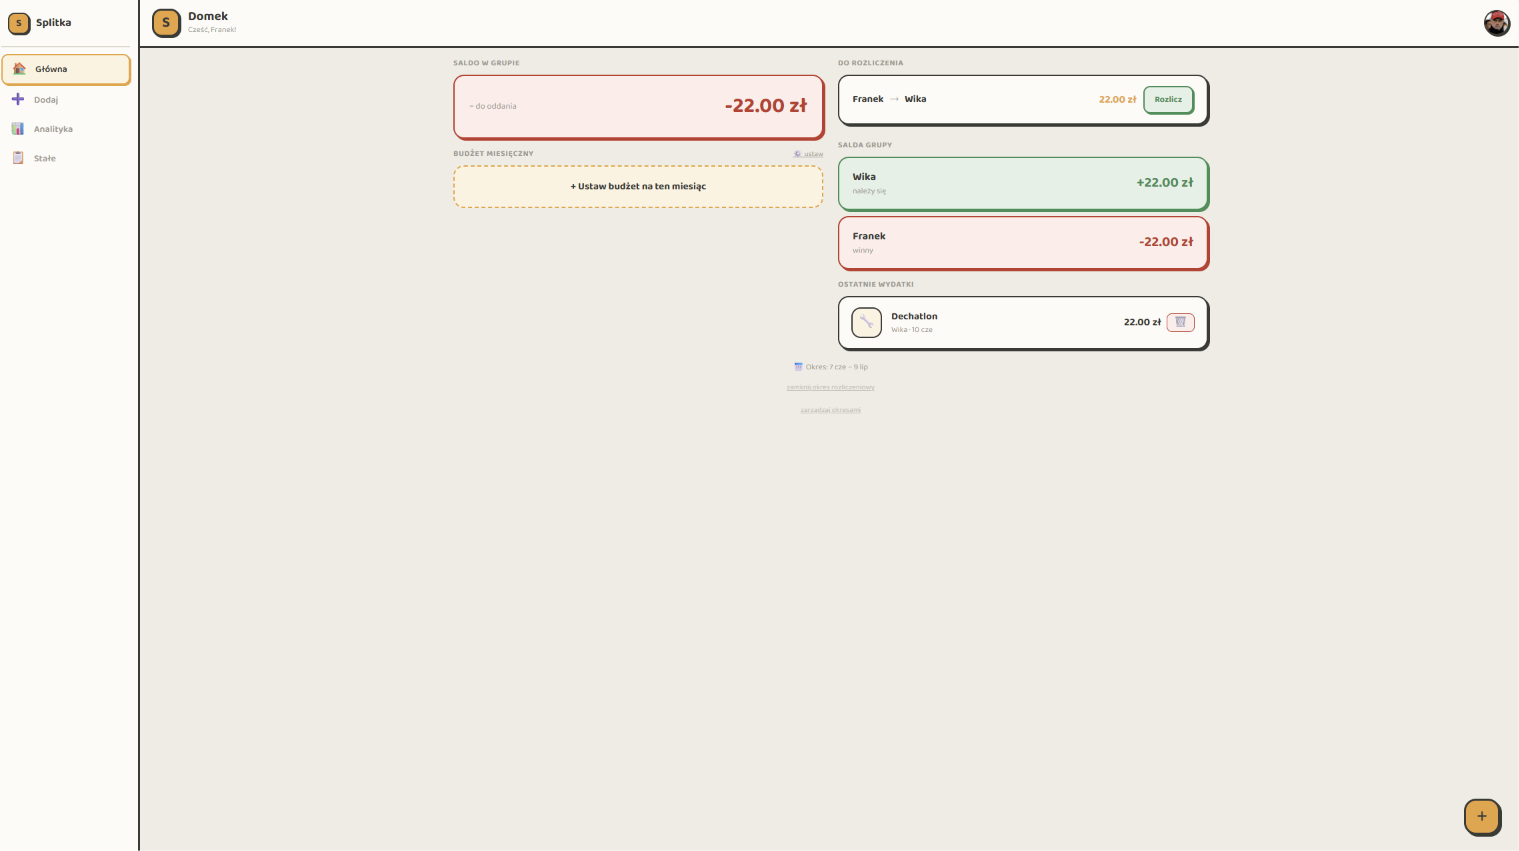1519x851 pixels.
Task: Click the house icon beside Główna
Action: point(19,69)
